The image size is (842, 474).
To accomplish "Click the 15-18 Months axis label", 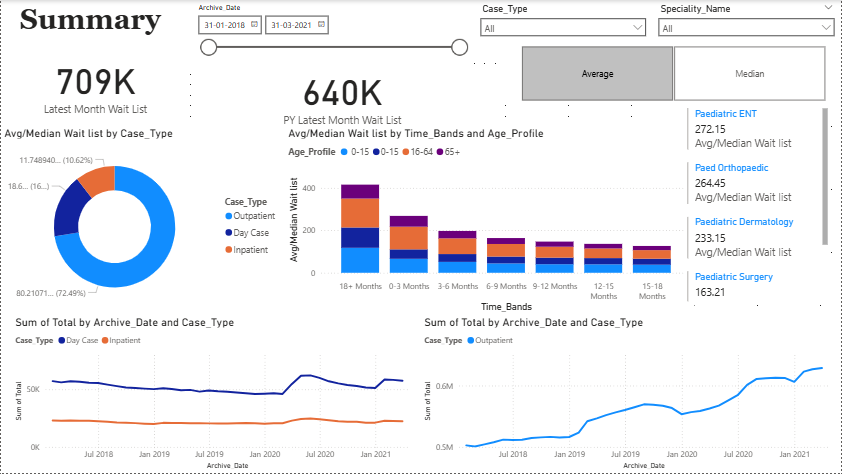I will [x=652, y=291].
